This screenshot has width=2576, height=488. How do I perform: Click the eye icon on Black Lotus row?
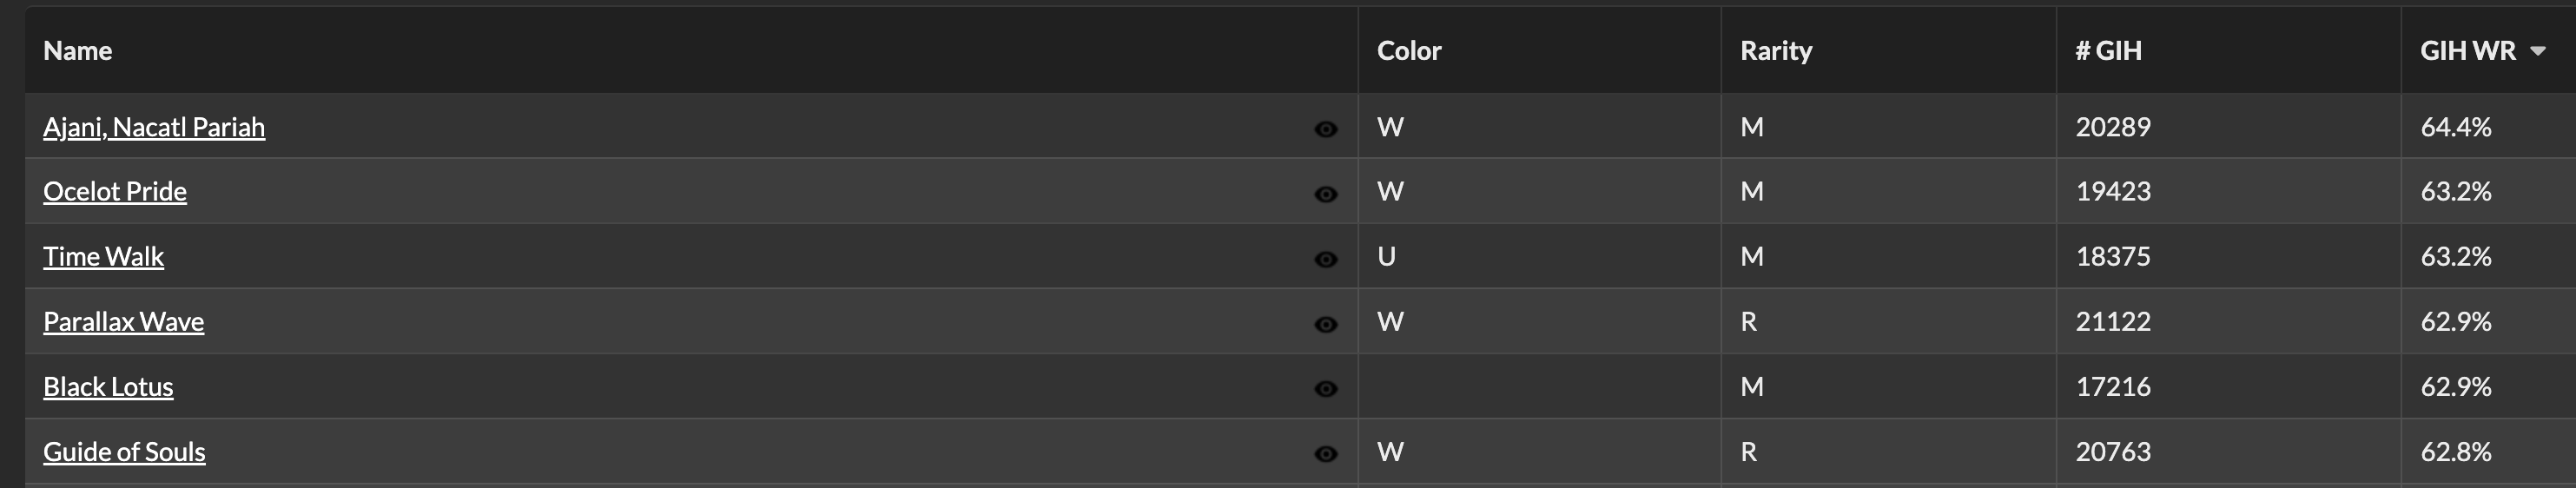pos(1325,389)
